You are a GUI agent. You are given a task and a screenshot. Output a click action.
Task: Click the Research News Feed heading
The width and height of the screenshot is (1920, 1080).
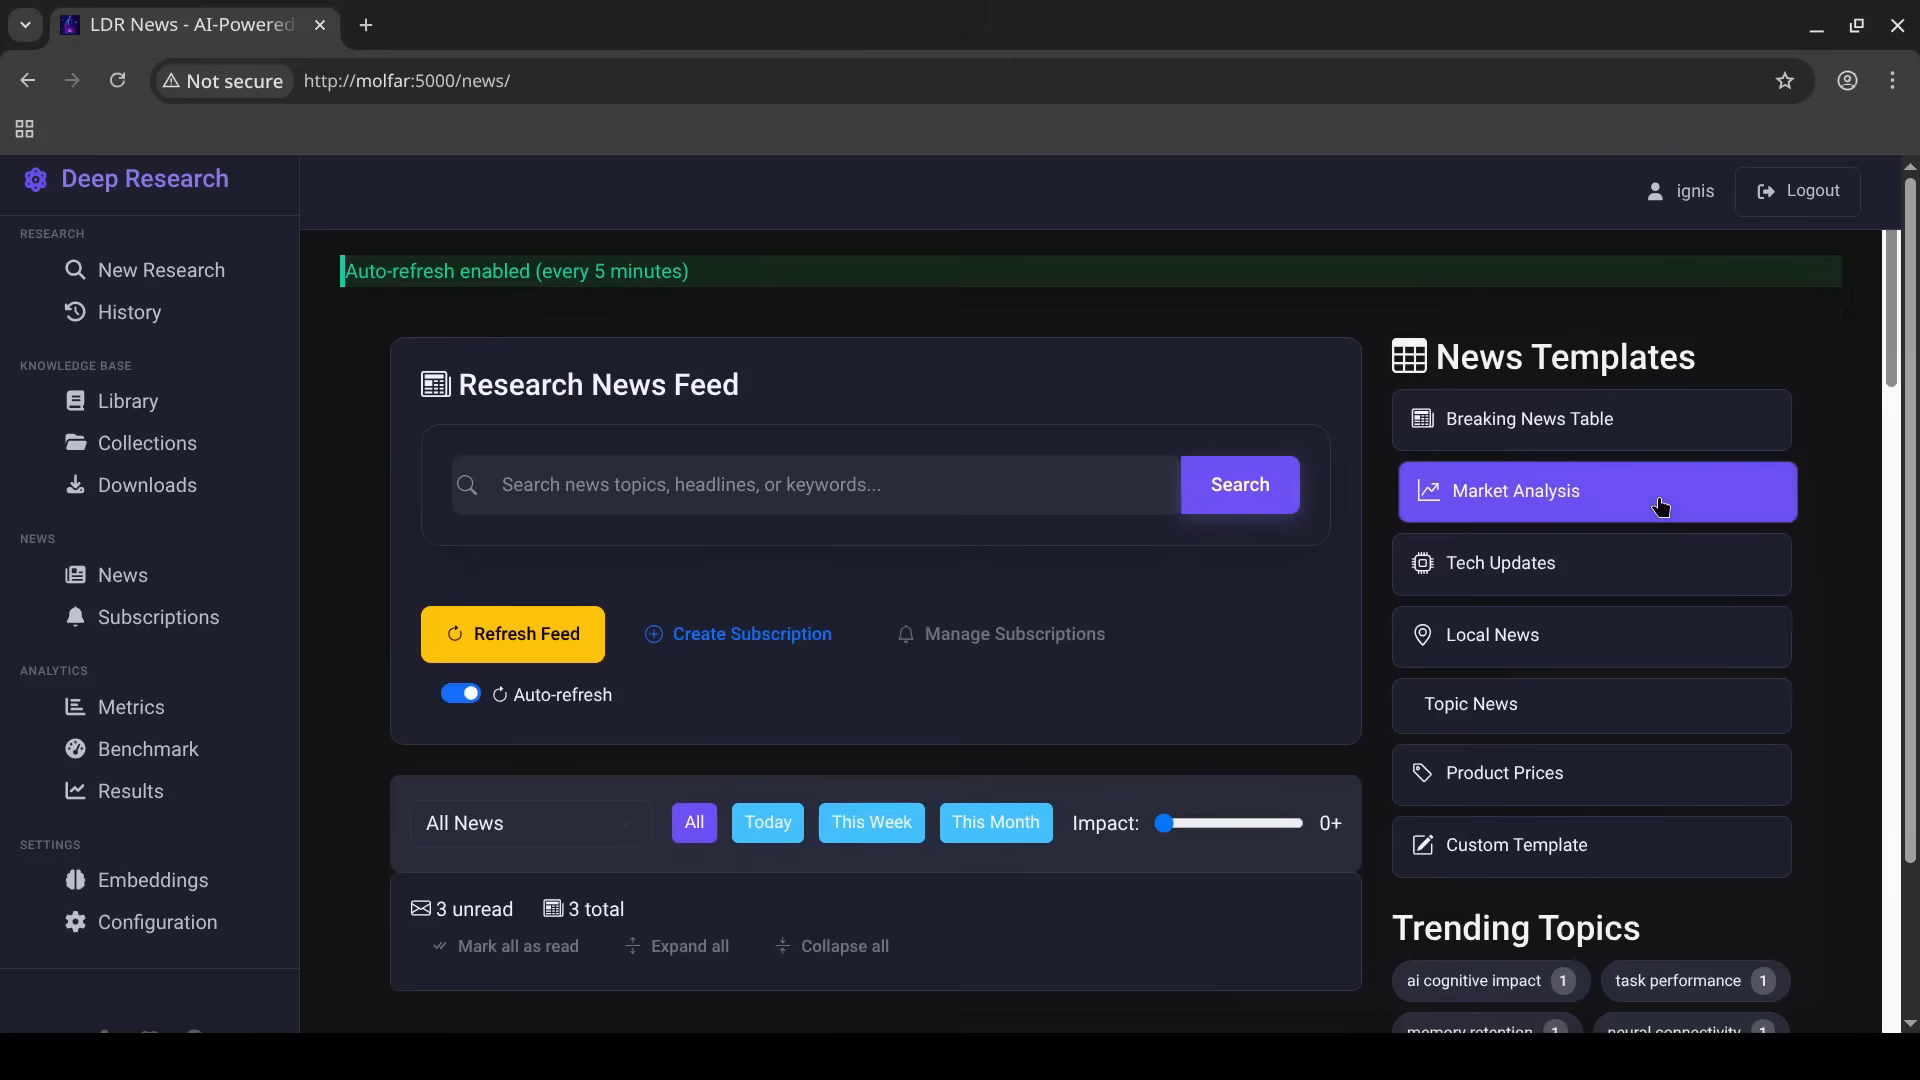(580, 385)
